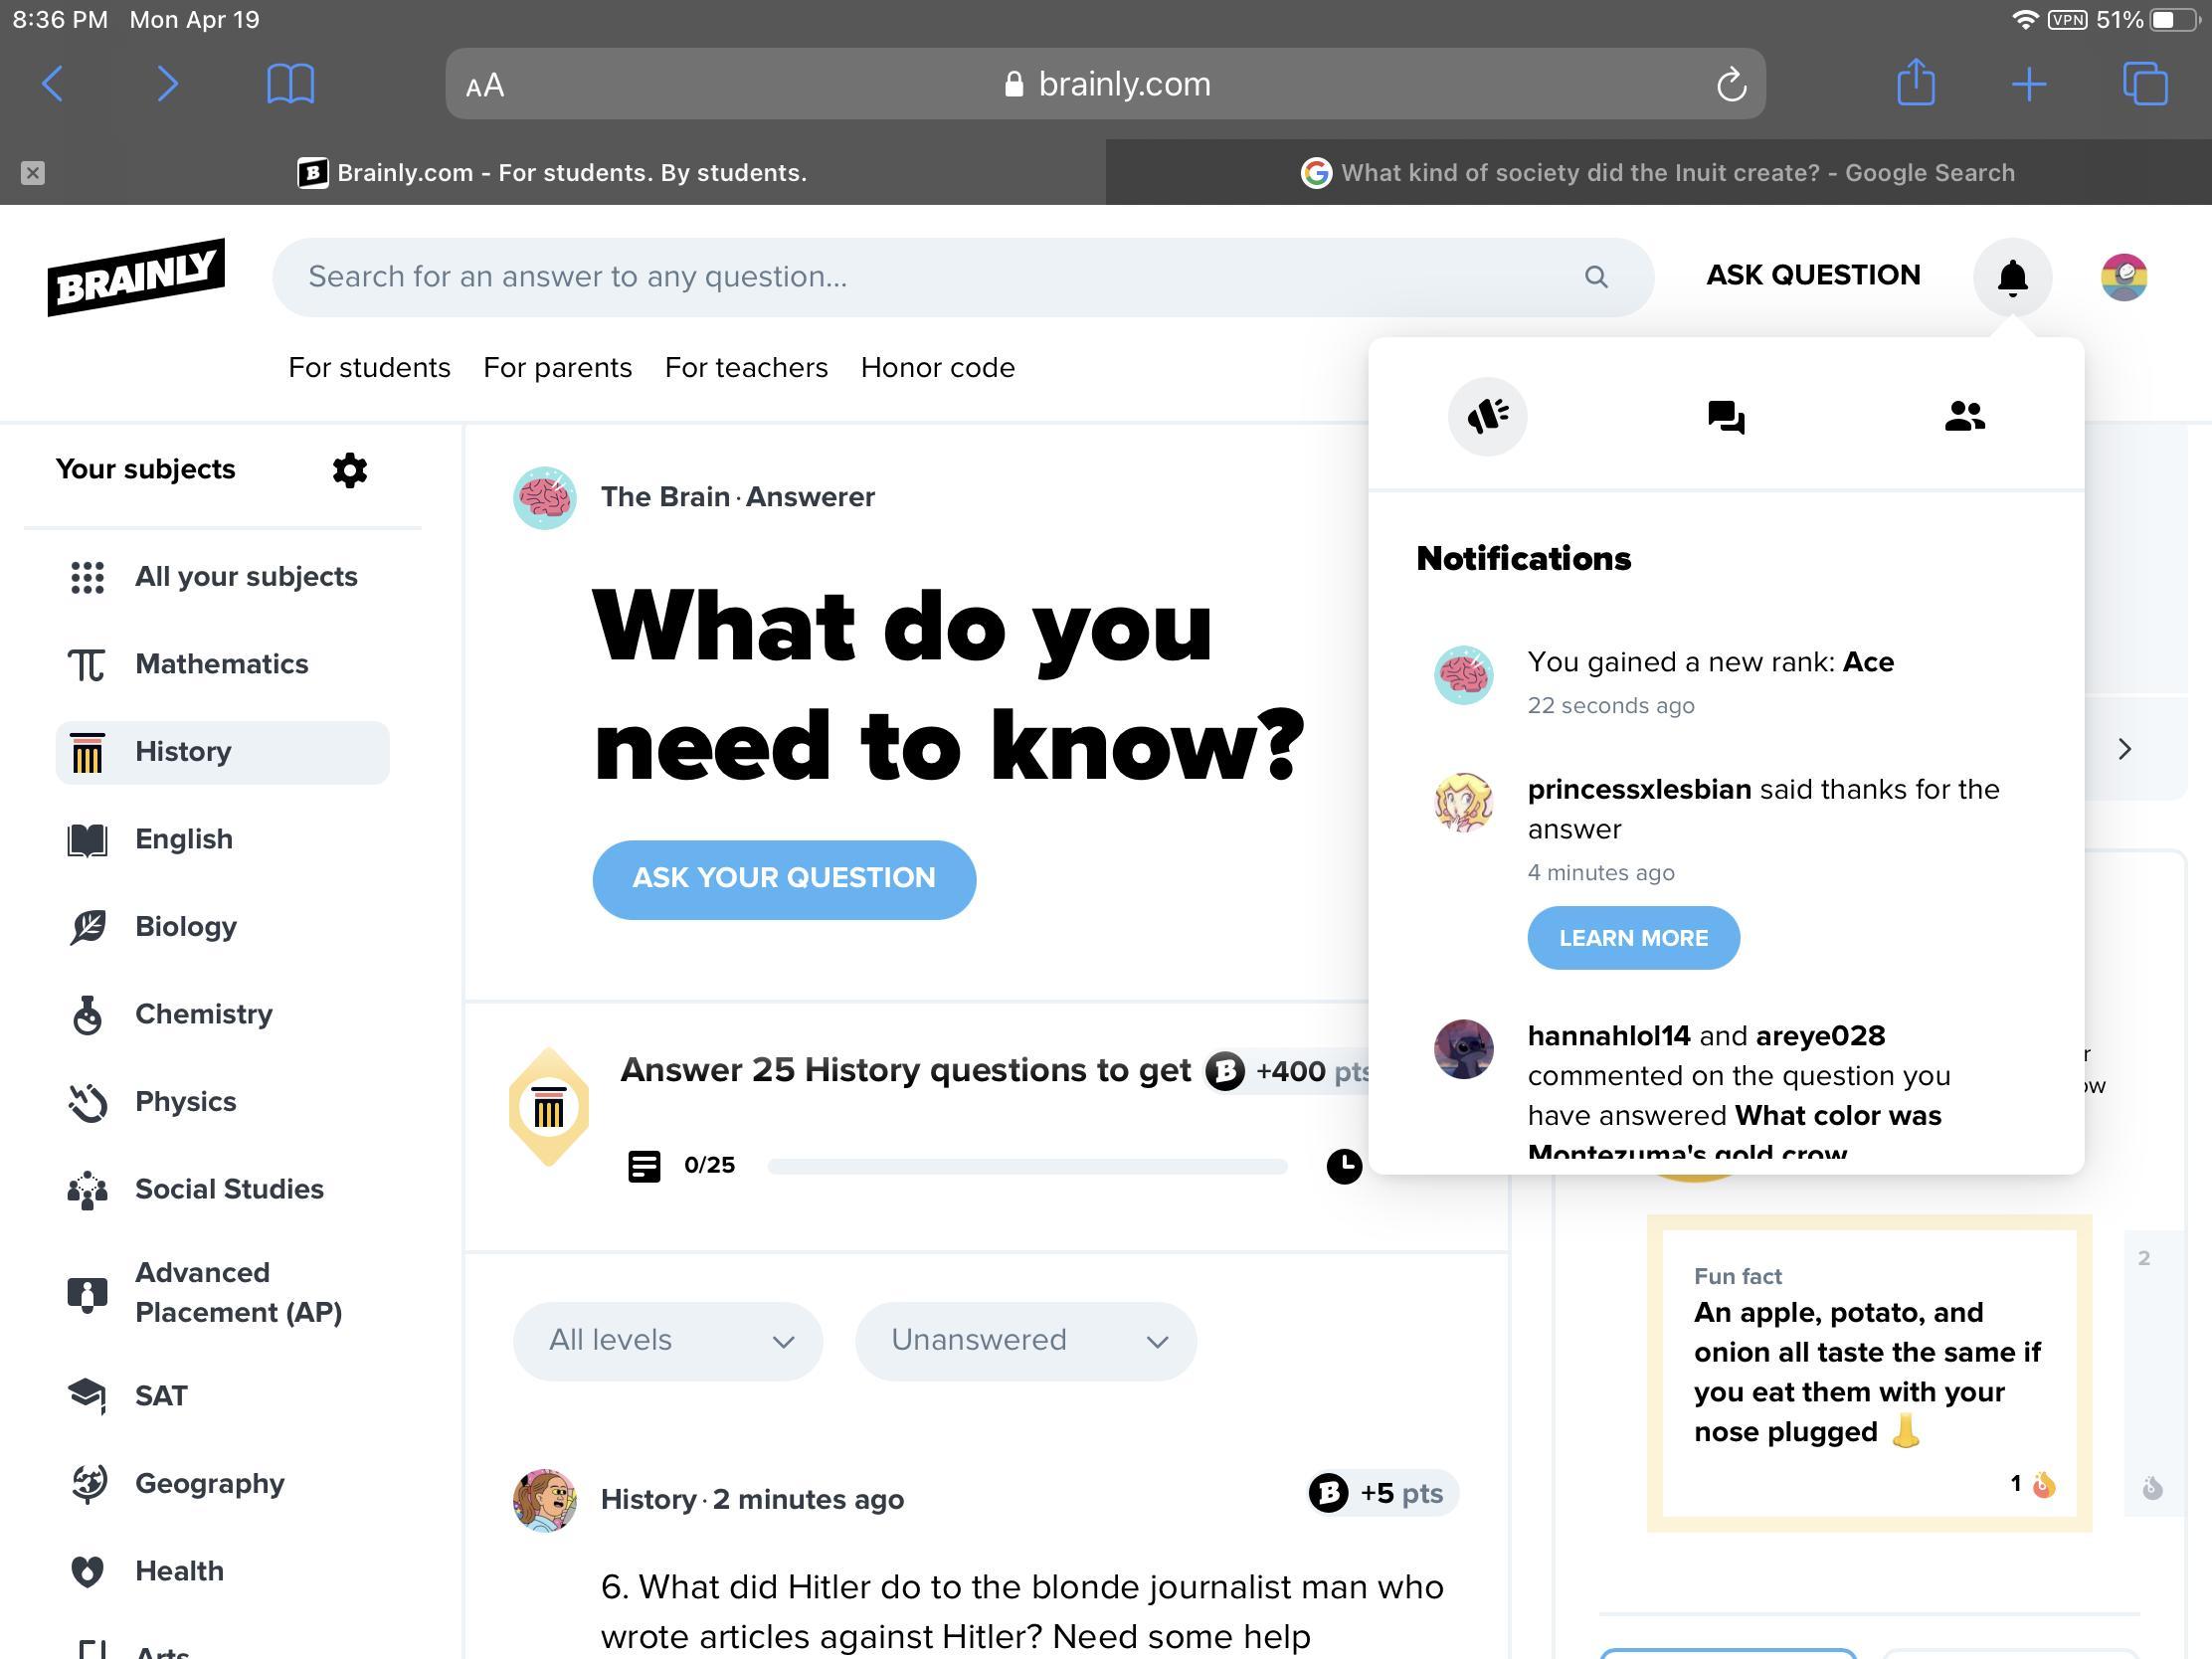2212x1659 pixels.
Task: Select Mathematics in the subjects sidebar
Action: click(x=221, y=664)
